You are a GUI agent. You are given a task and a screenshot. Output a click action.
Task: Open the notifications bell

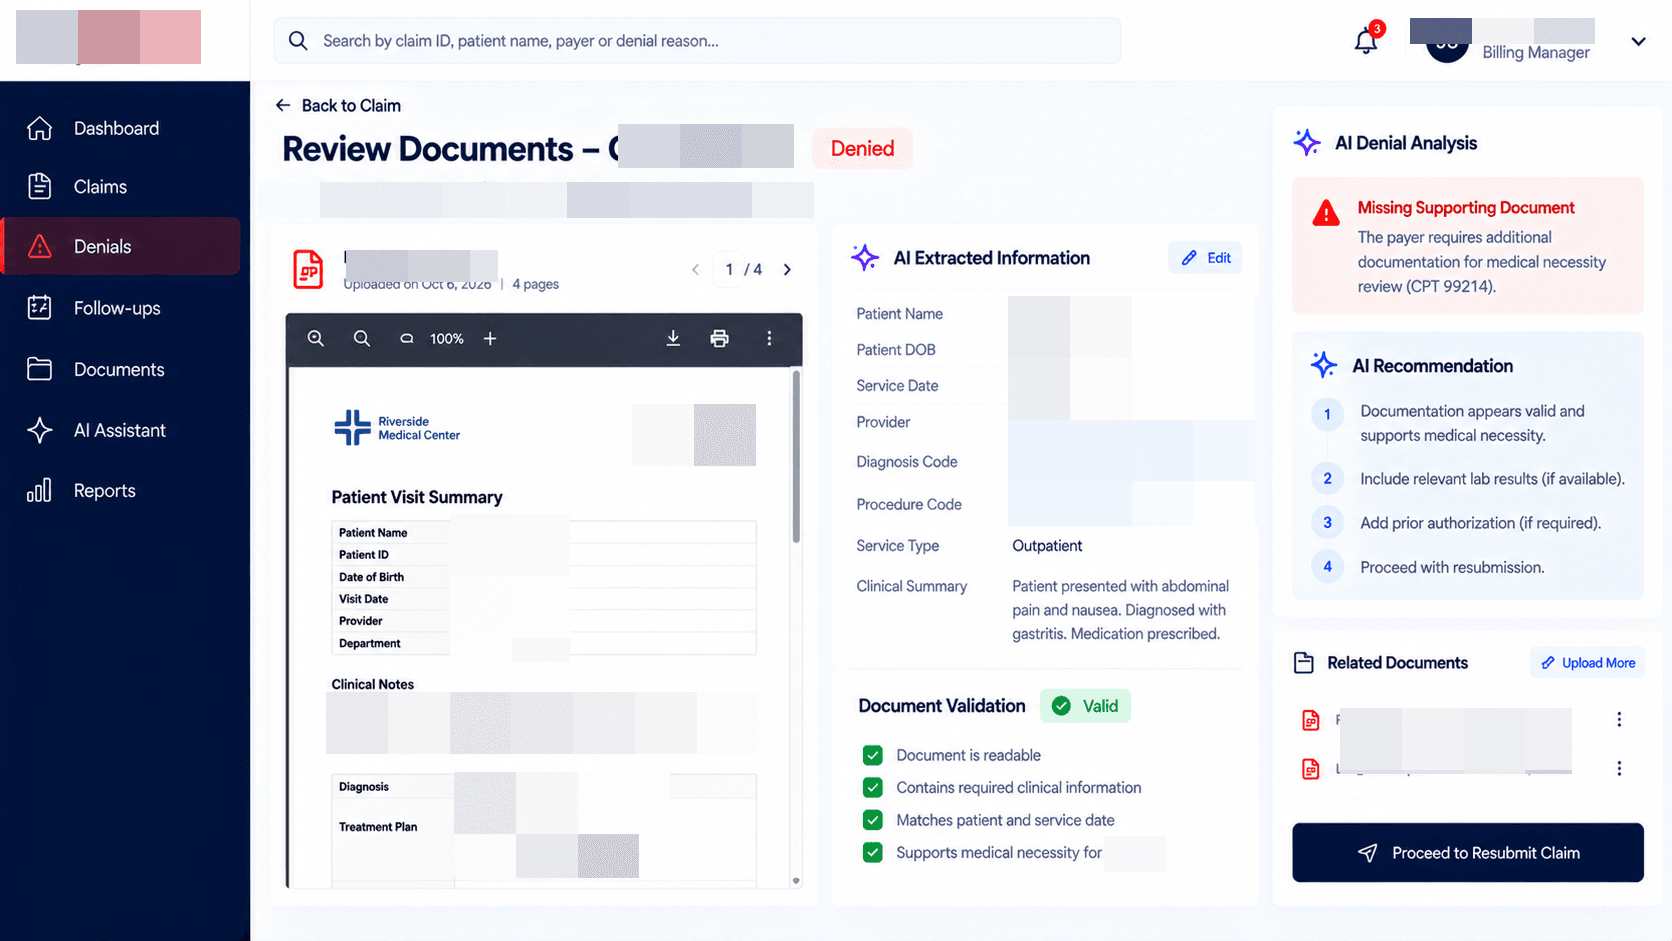pyautogui.click(x=1366, y=41)
